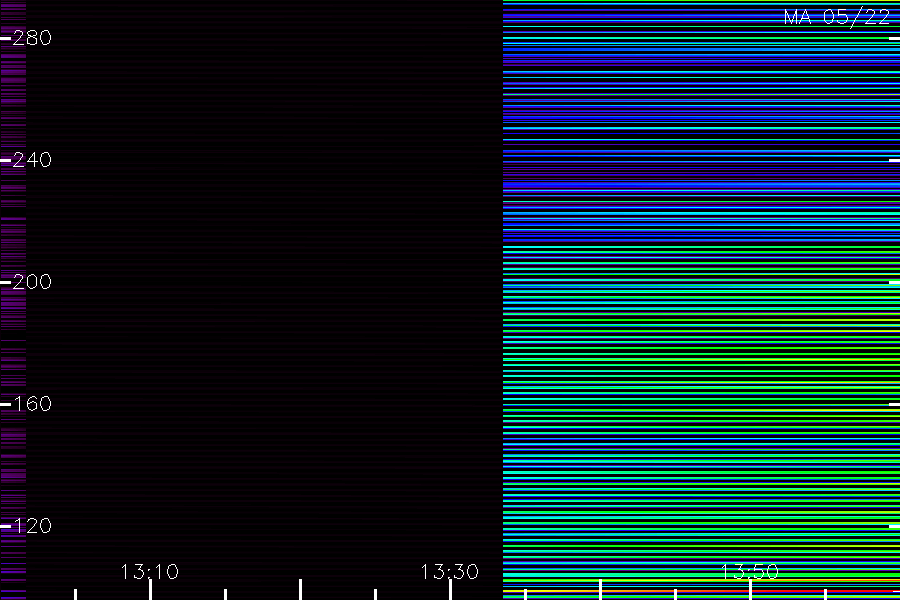The height and width of the screenshot is (600, 900).
Task: Click the MA 05/22 date label
Action: point(837,17)
